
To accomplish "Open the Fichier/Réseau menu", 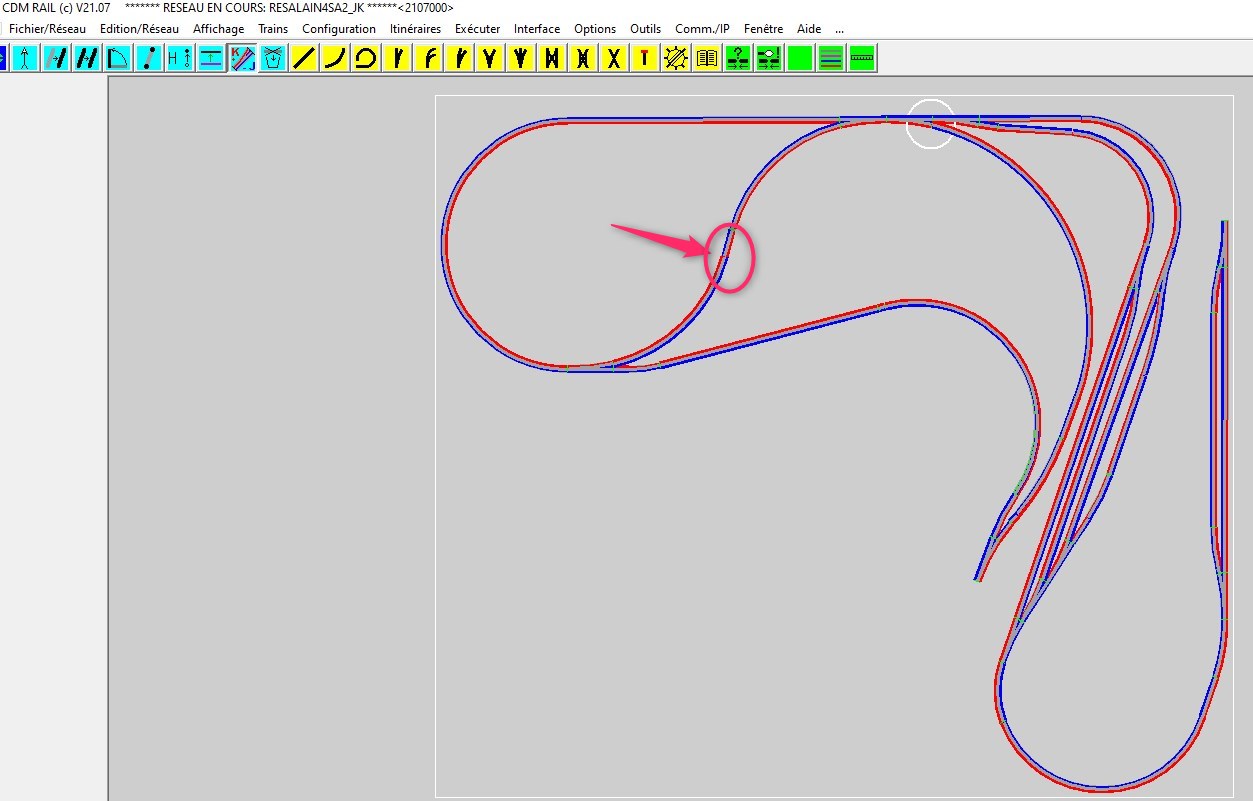I will click(47, 29).
